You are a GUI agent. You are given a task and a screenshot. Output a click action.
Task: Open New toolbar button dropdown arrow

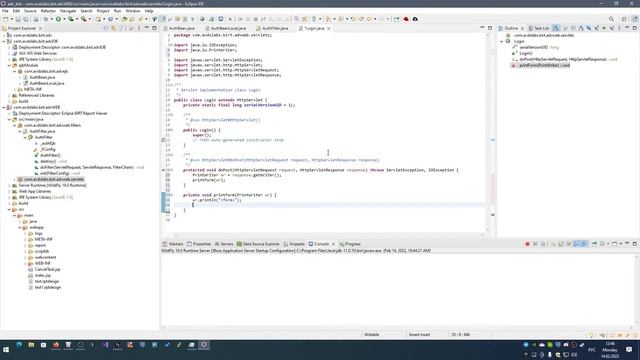11,19
